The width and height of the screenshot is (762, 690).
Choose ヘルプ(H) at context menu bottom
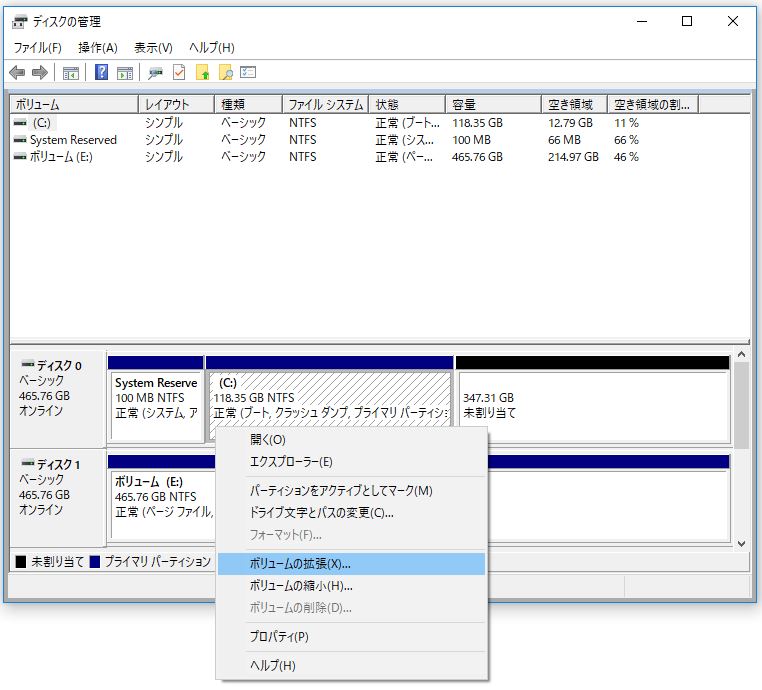click(351, 665)
